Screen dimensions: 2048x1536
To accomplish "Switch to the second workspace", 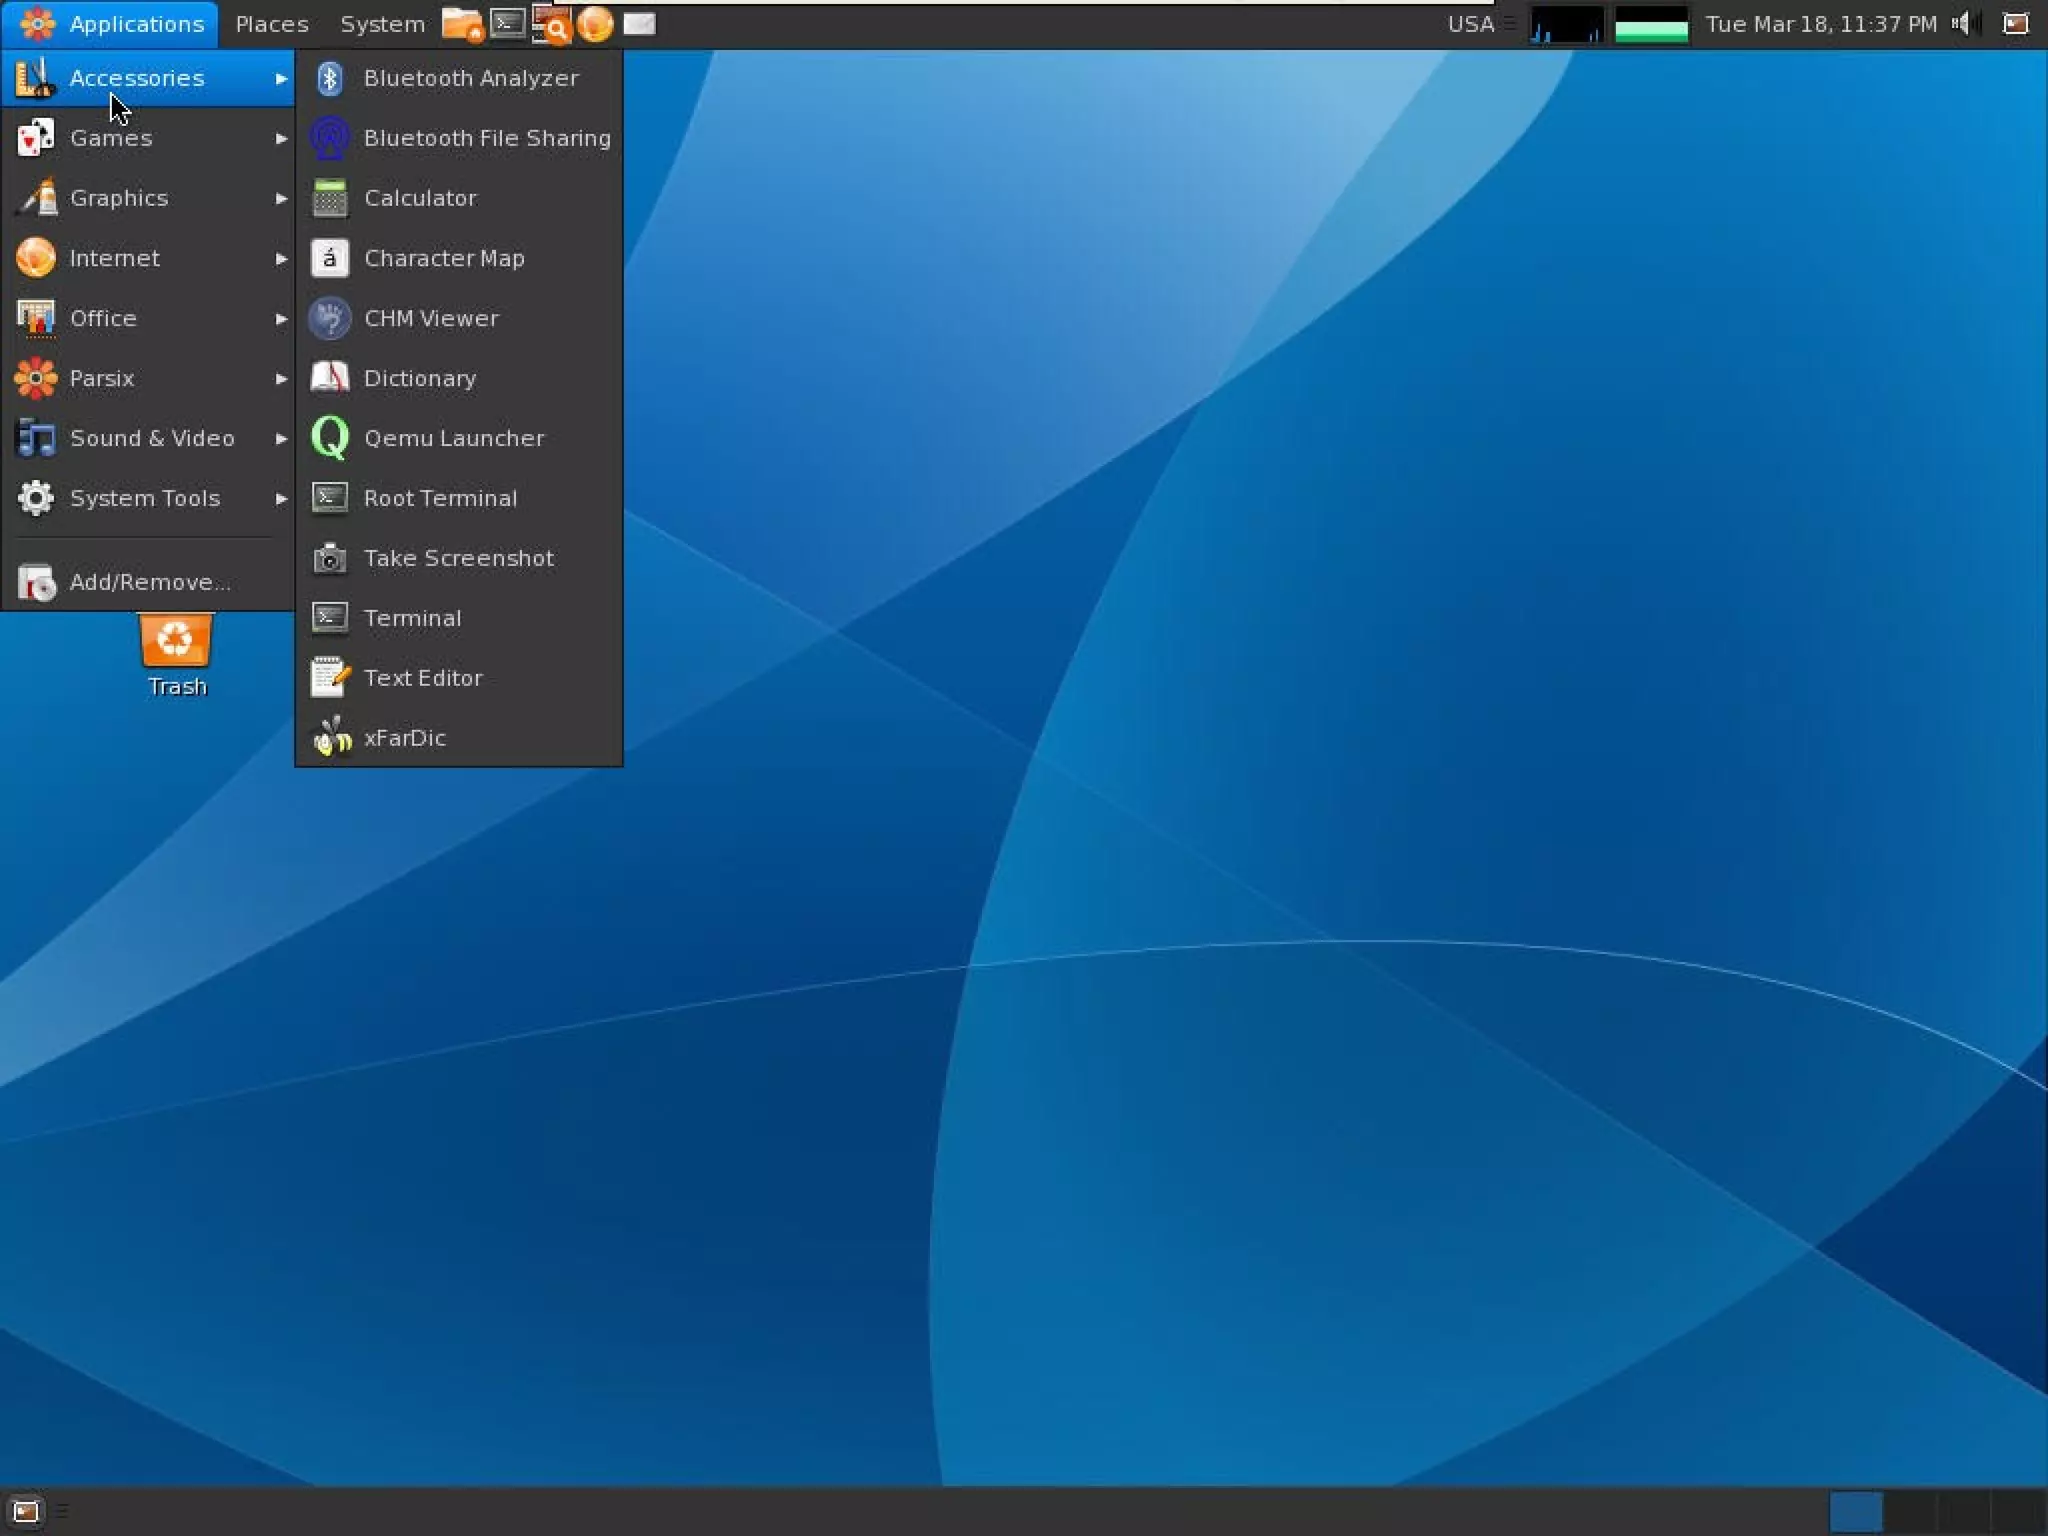I will pos(1910,1511).
